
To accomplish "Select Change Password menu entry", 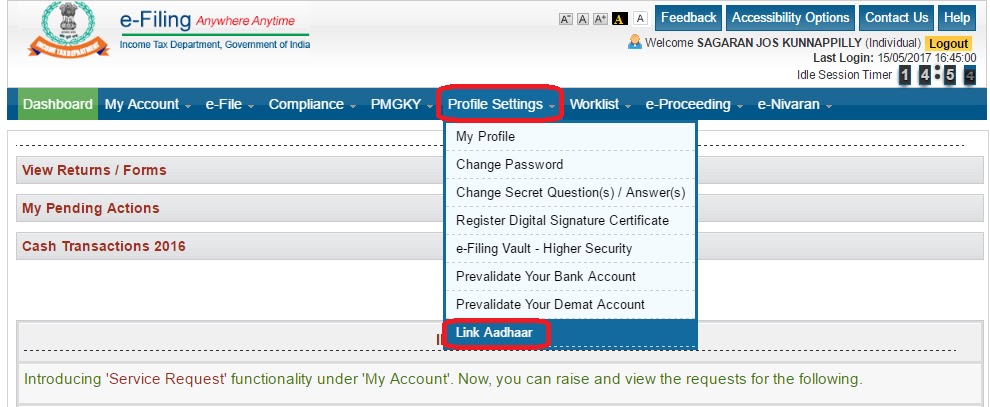I will pos(571,165).
